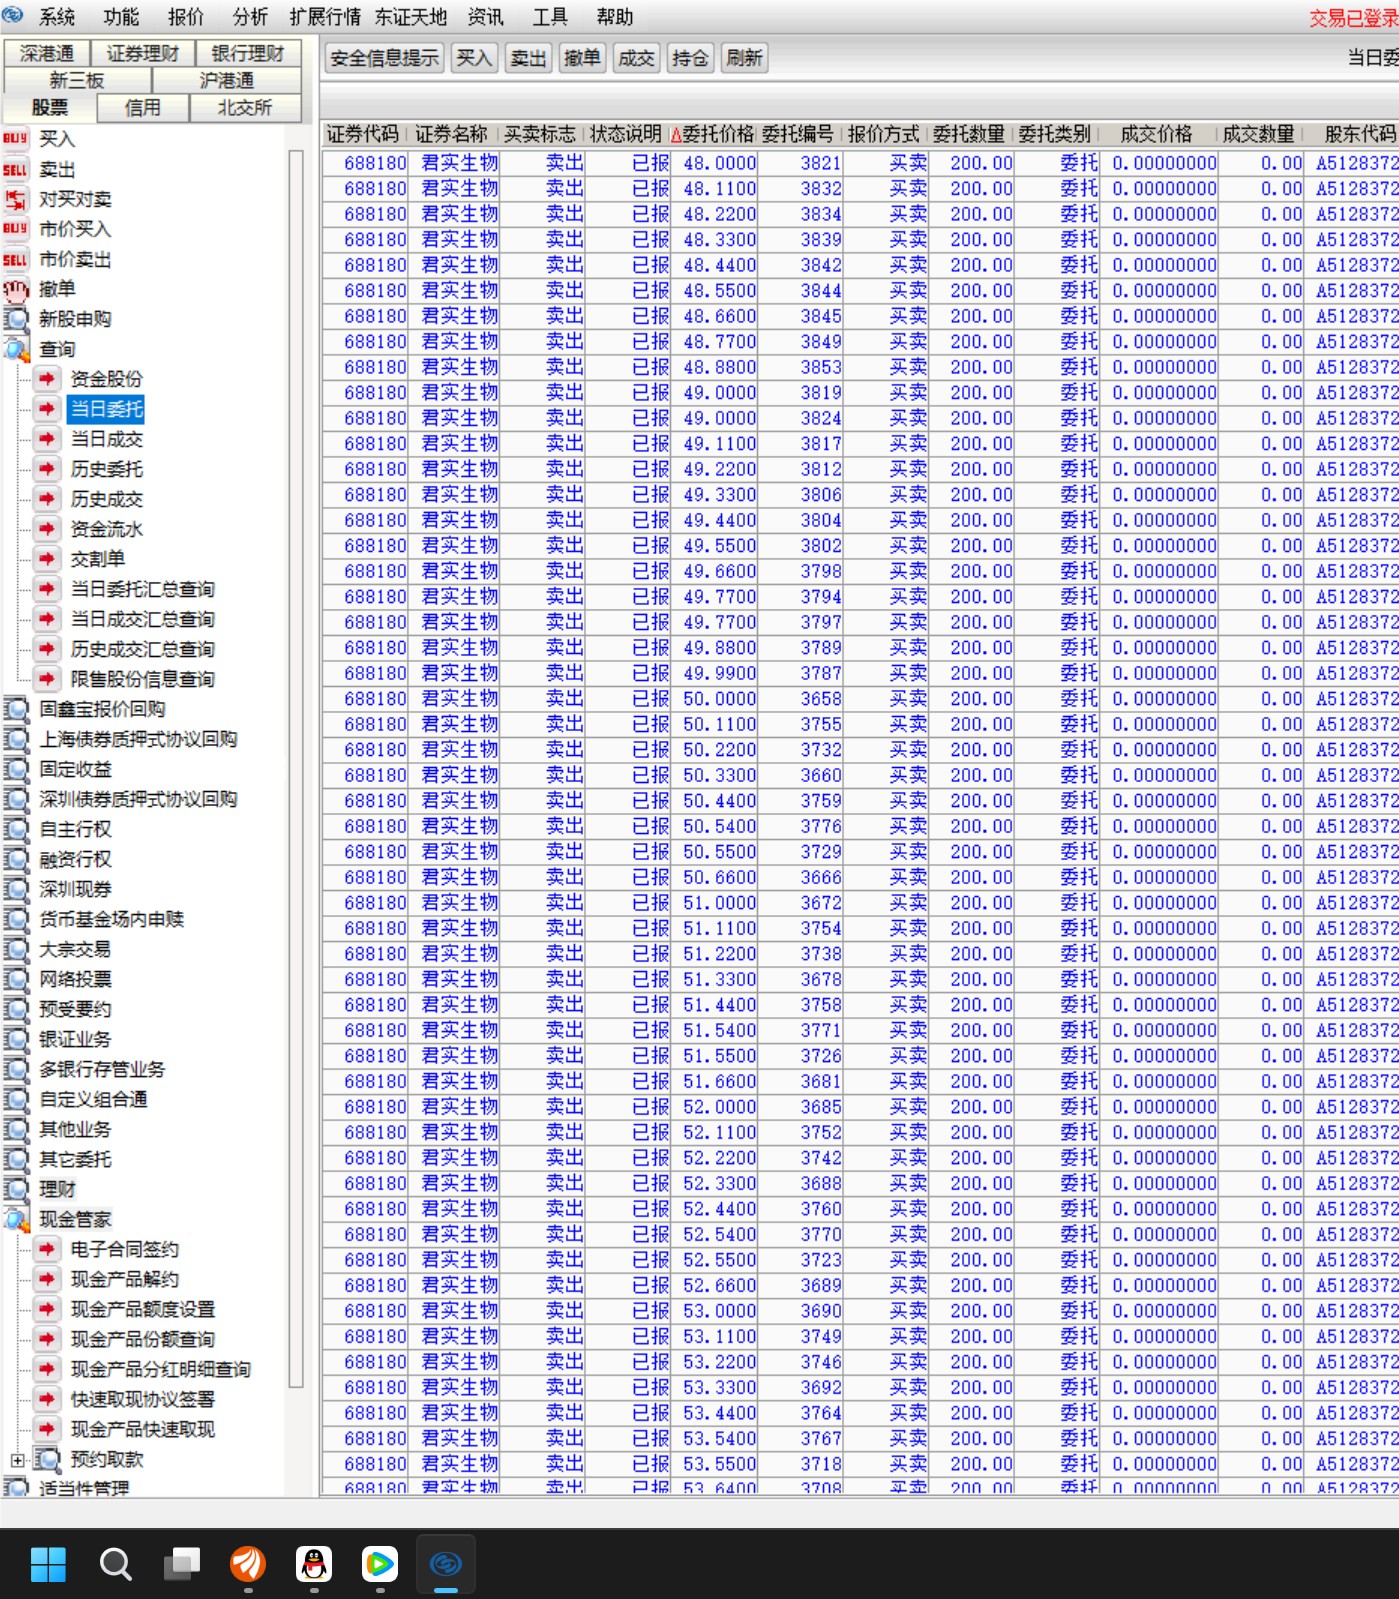This screenshot has height=1599, width=1399.
Task: Click the red arrow icon for 电子合同签约
Action: [x=47, y=1249]
